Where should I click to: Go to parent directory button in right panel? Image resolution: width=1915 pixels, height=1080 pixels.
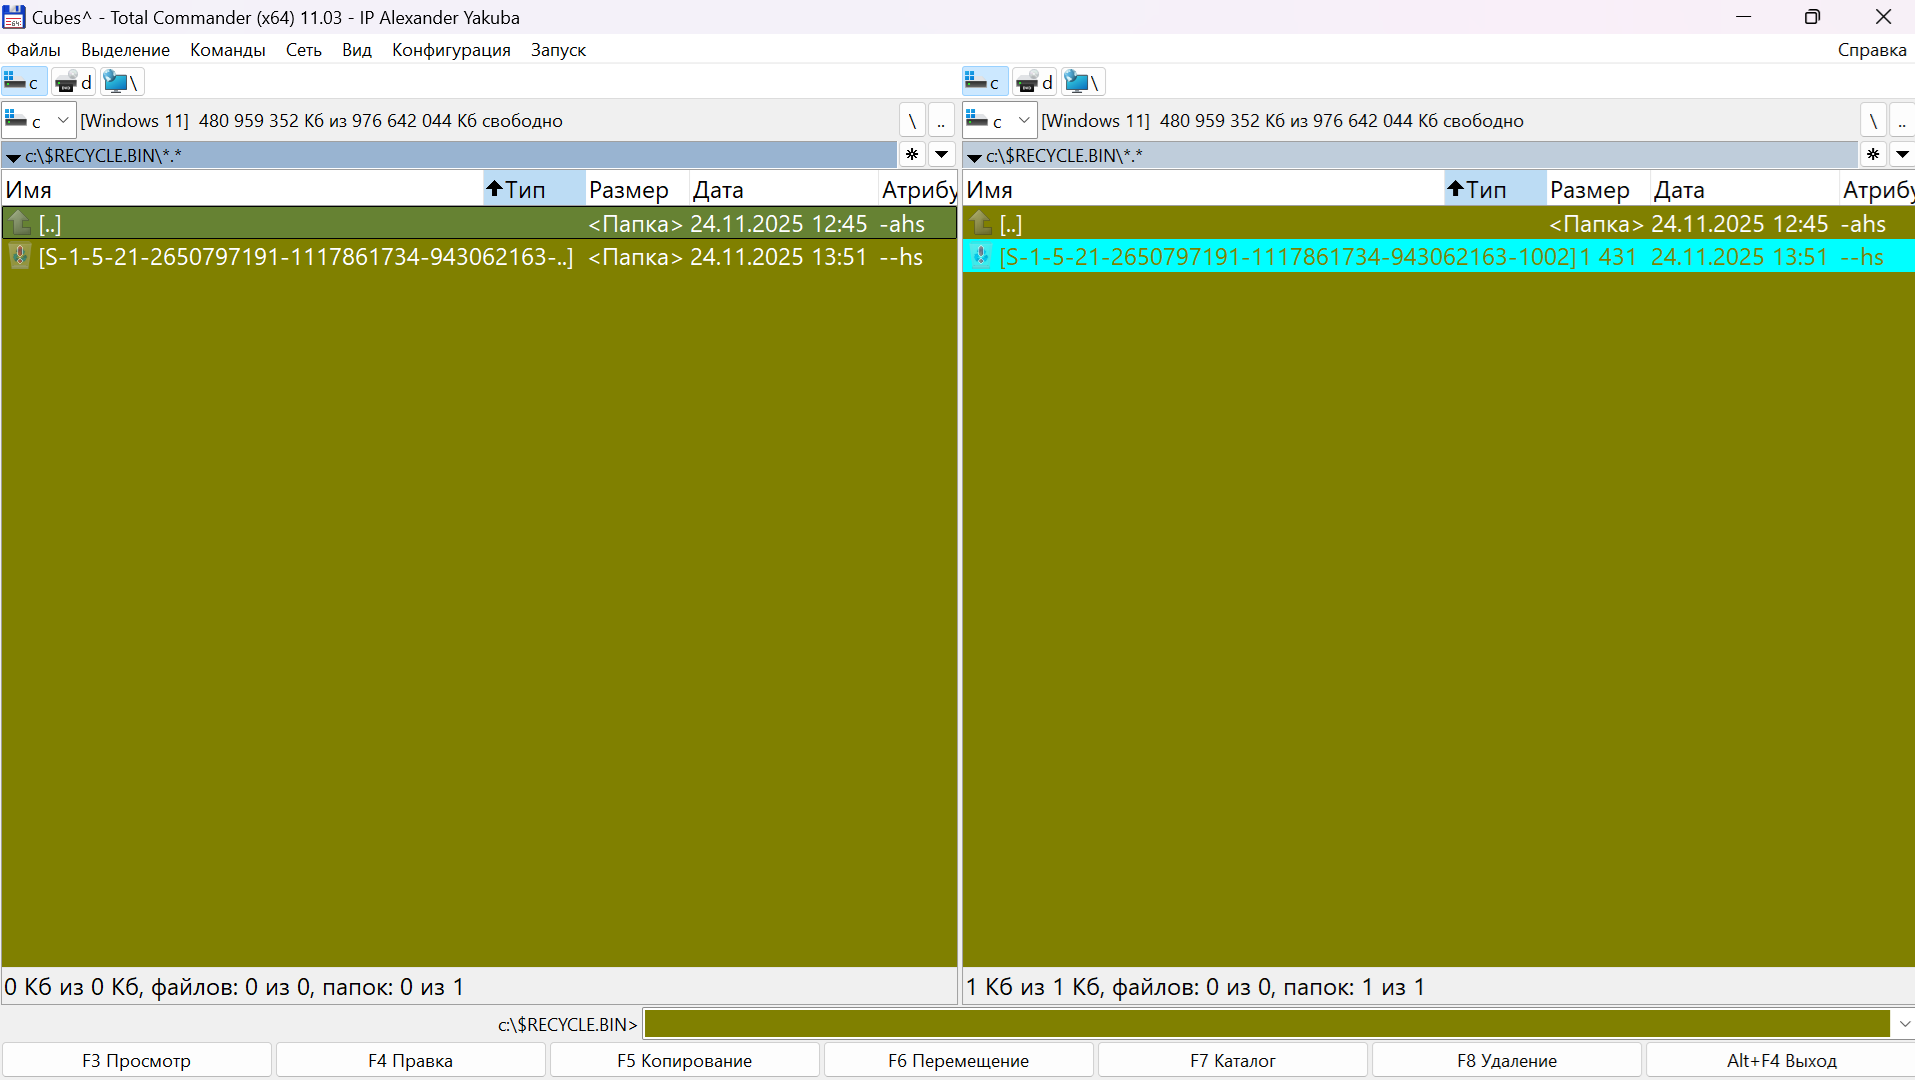pos(1902,121)
